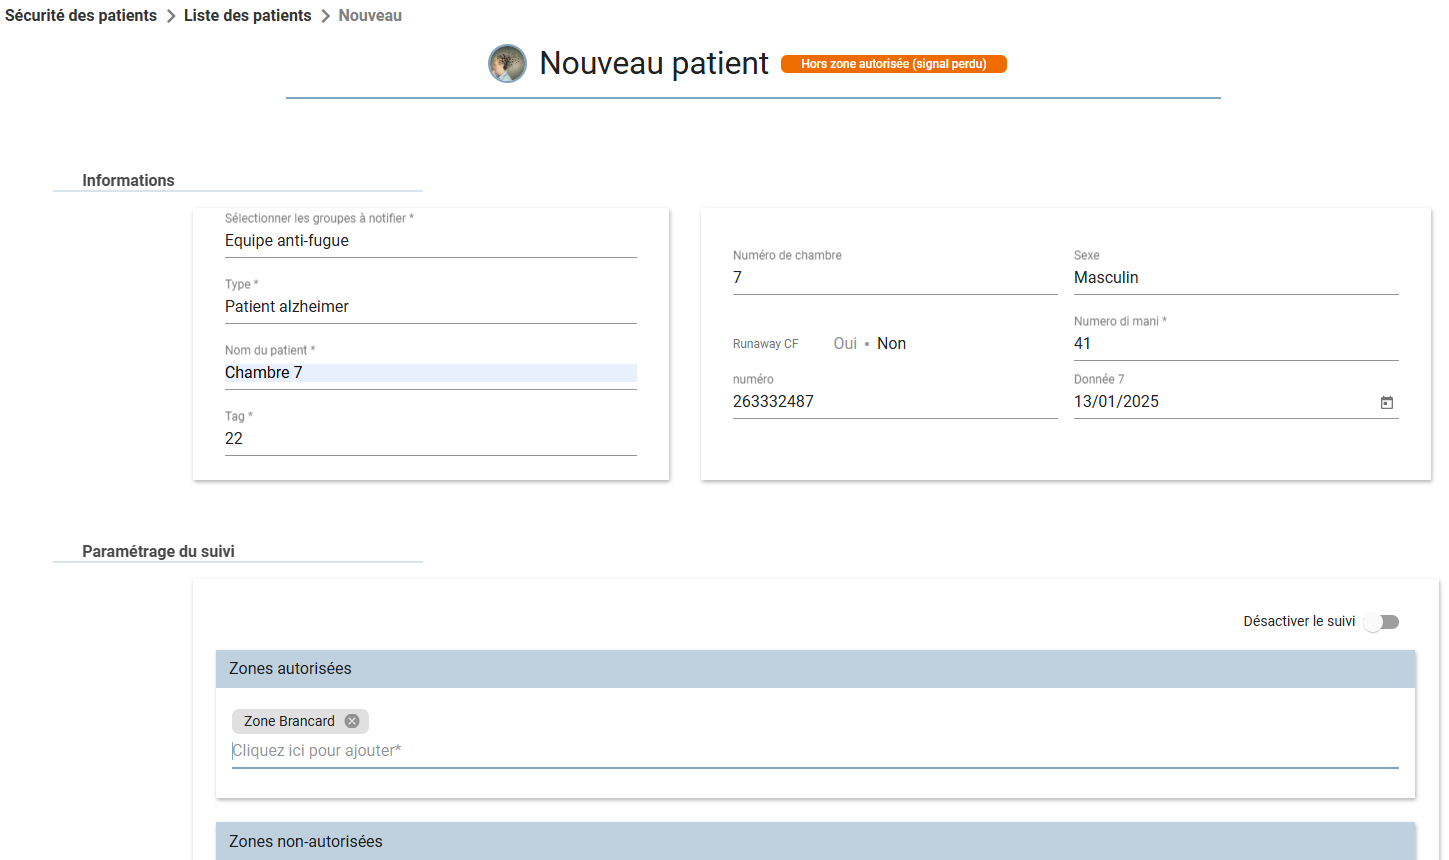
Task: Open the Tag dropdown showing 22
Action: coord(431,439)
